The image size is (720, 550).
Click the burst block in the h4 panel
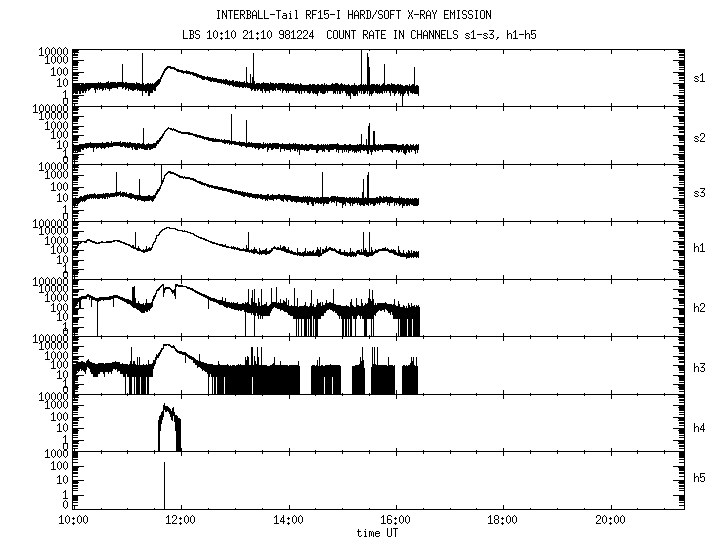[x=170, y=428]
